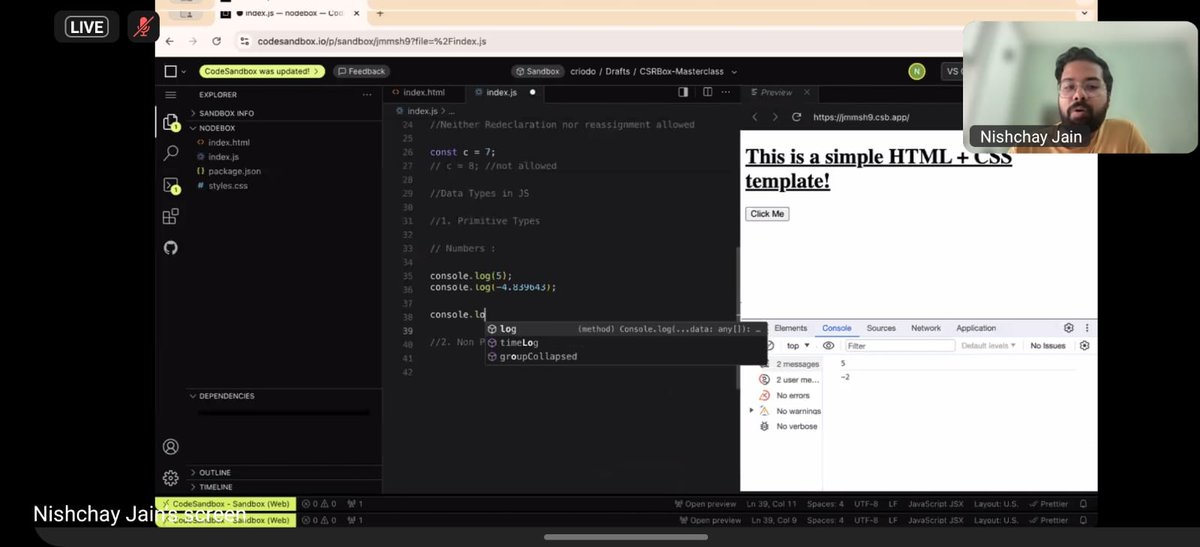Open the Search icon in activity bar
Image resolution: width=1200 pixels, height=547 pixels.
click(170, 153)
